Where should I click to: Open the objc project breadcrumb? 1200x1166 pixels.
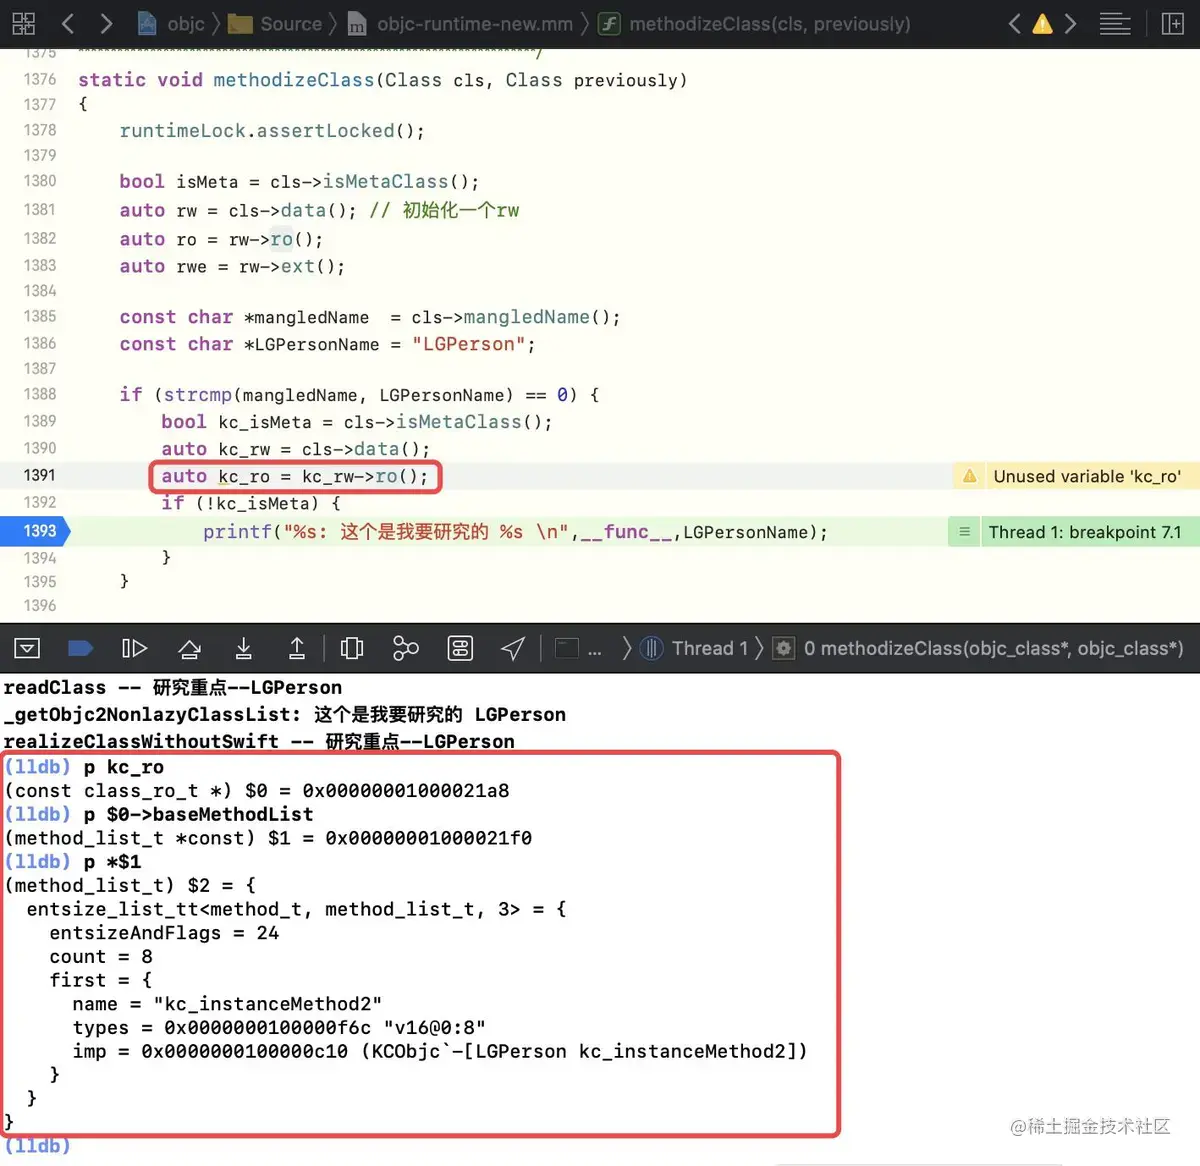pyautogui.click(x=171, y=23)
